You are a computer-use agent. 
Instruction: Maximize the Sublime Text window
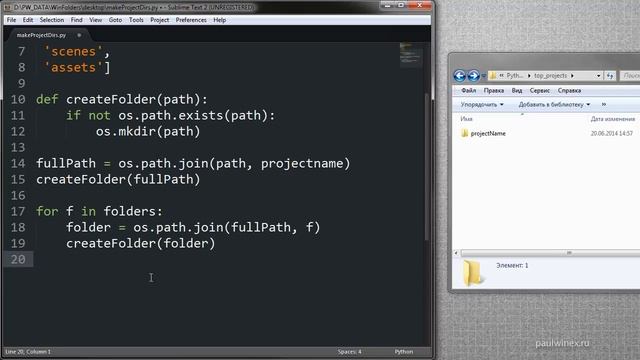401,5
